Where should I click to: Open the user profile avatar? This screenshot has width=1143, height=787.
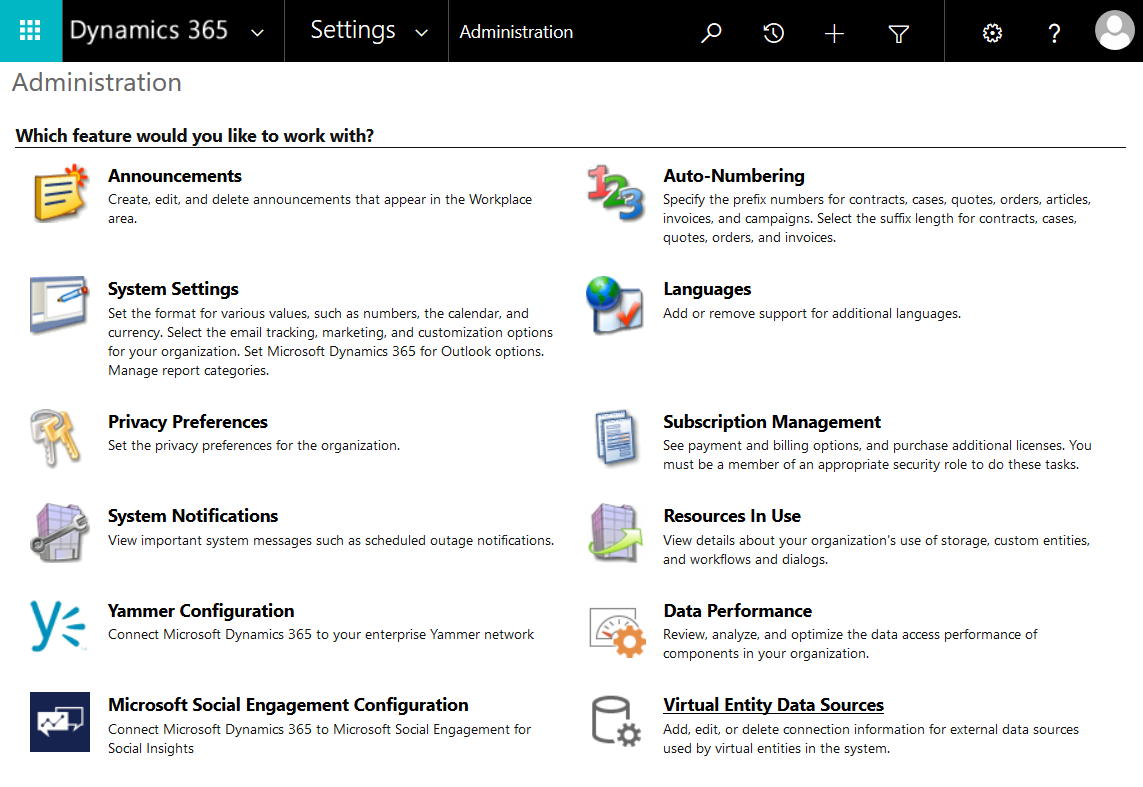1115,31
